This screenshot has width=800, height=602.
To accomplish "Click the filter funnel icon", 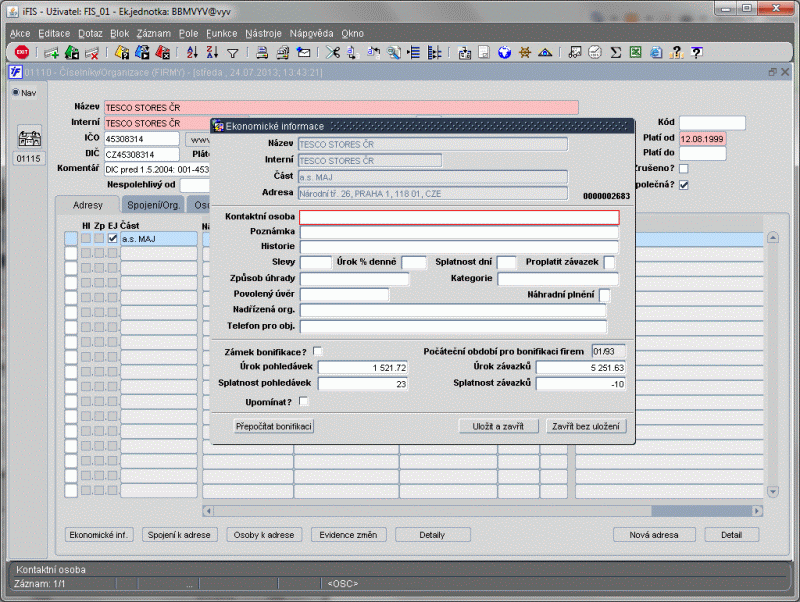I will click(232, 52).
